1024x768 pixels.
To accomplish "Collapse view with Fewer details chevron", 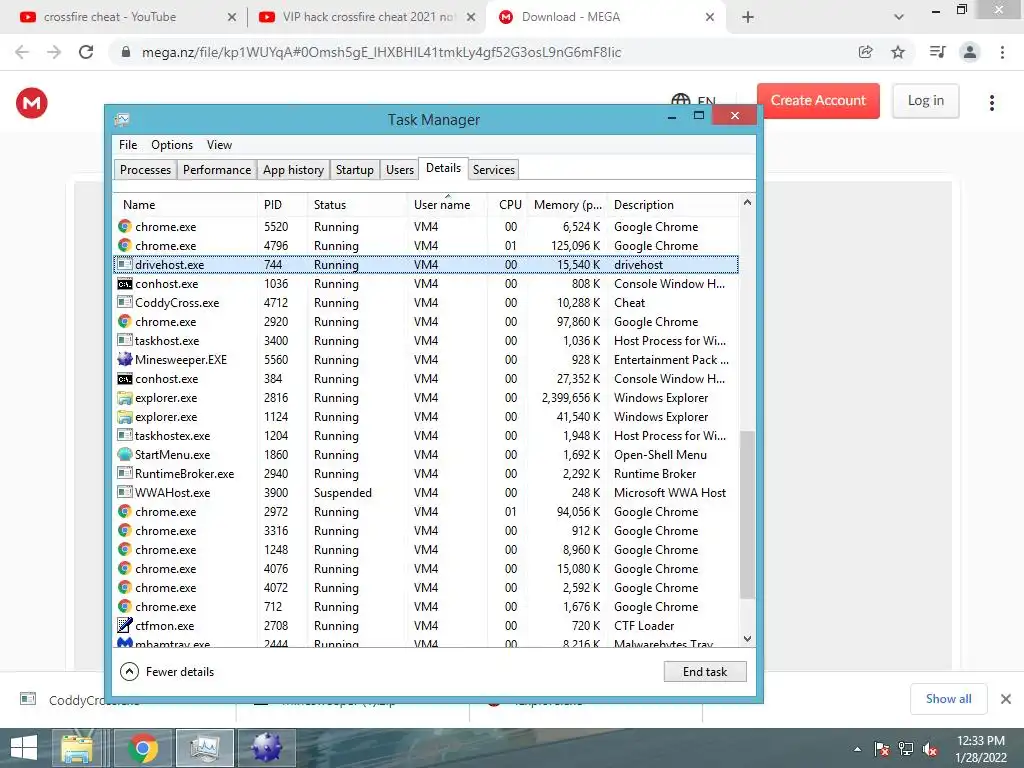I will coord(129,671).
